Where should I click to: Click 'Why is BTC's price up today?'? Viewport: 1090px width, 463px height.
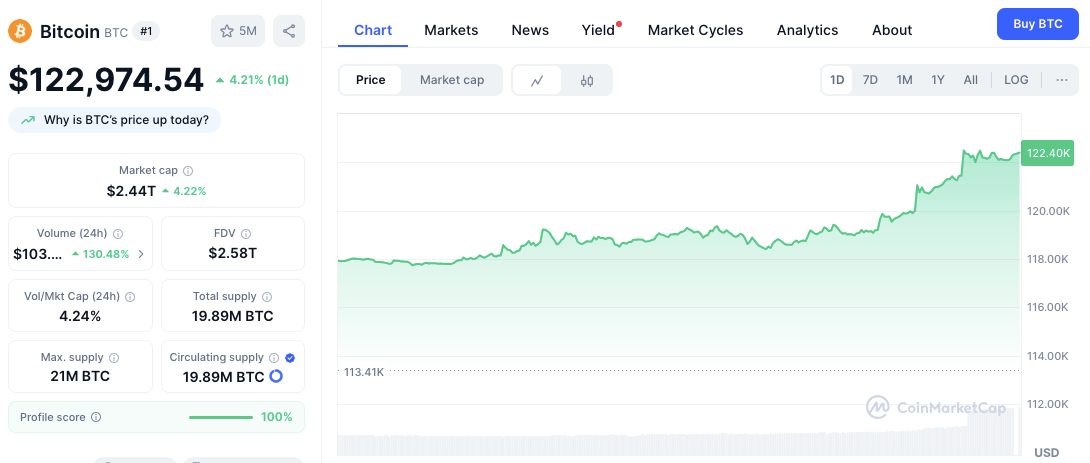pyautogui.click(x=115, y=120)
